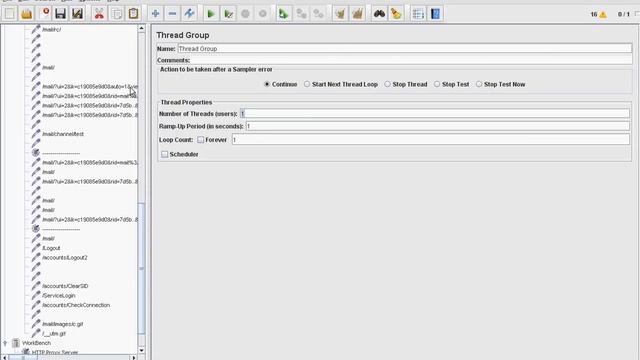
Task: Save test plan as new file
Action: [77, 14]
